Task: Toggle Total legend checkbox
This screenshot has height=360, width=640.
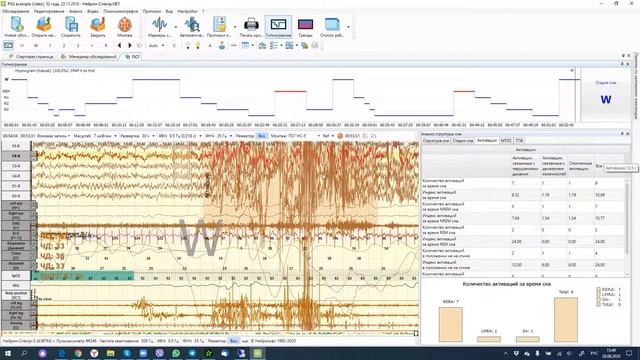Action: pos(598,304)
